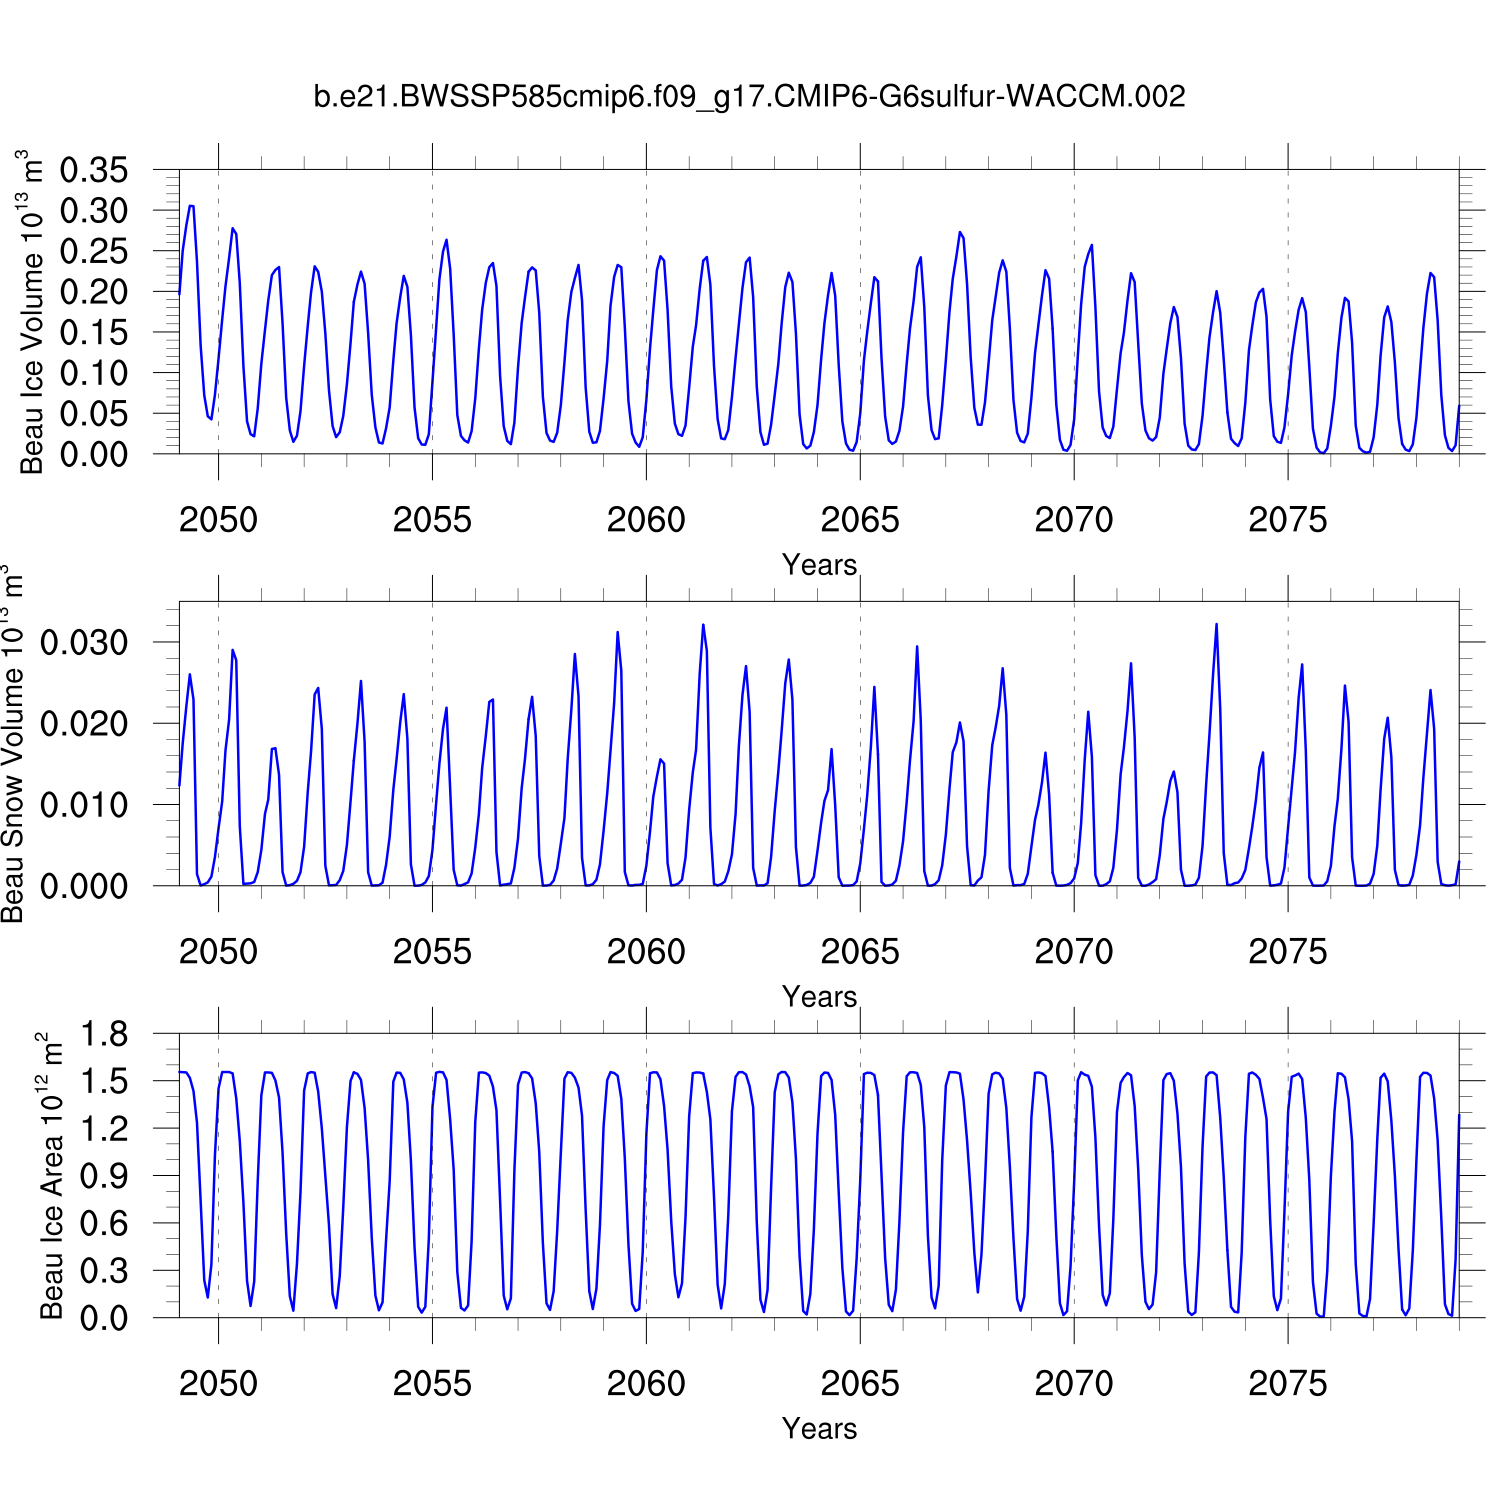Click the 1.8 value on ice area axis
The height and width of the screenshot is (1500, 1500).
[x=104, y=1034]
